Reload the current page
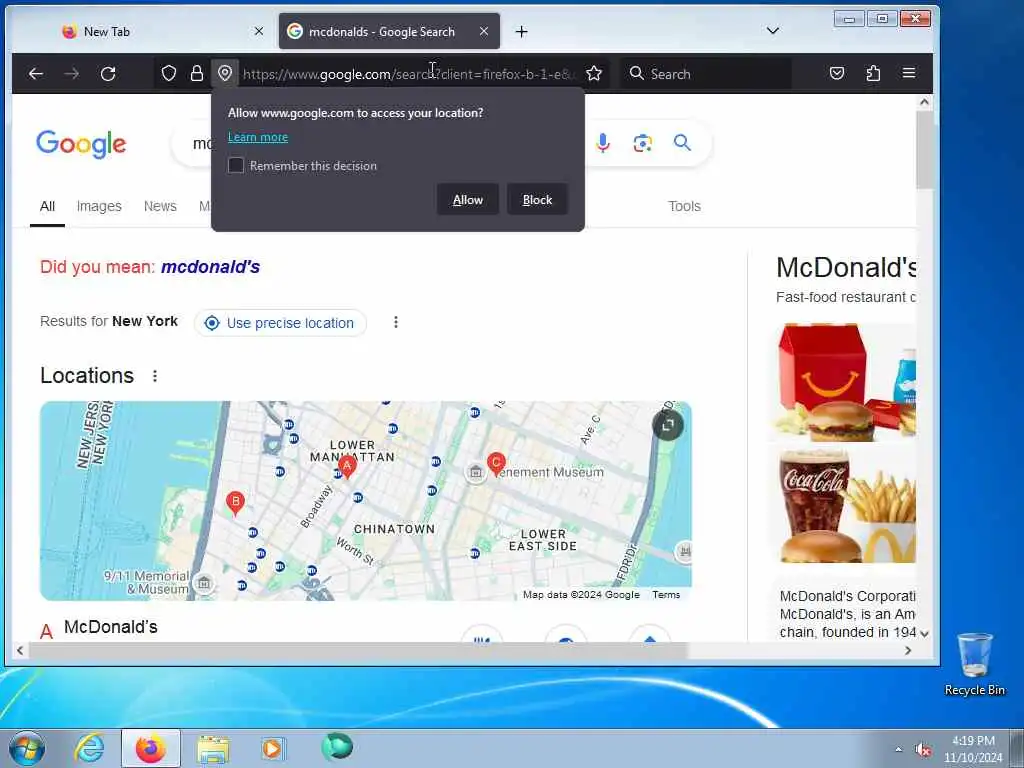Viewport: 1024px width, 768px height. click(108, 74)
